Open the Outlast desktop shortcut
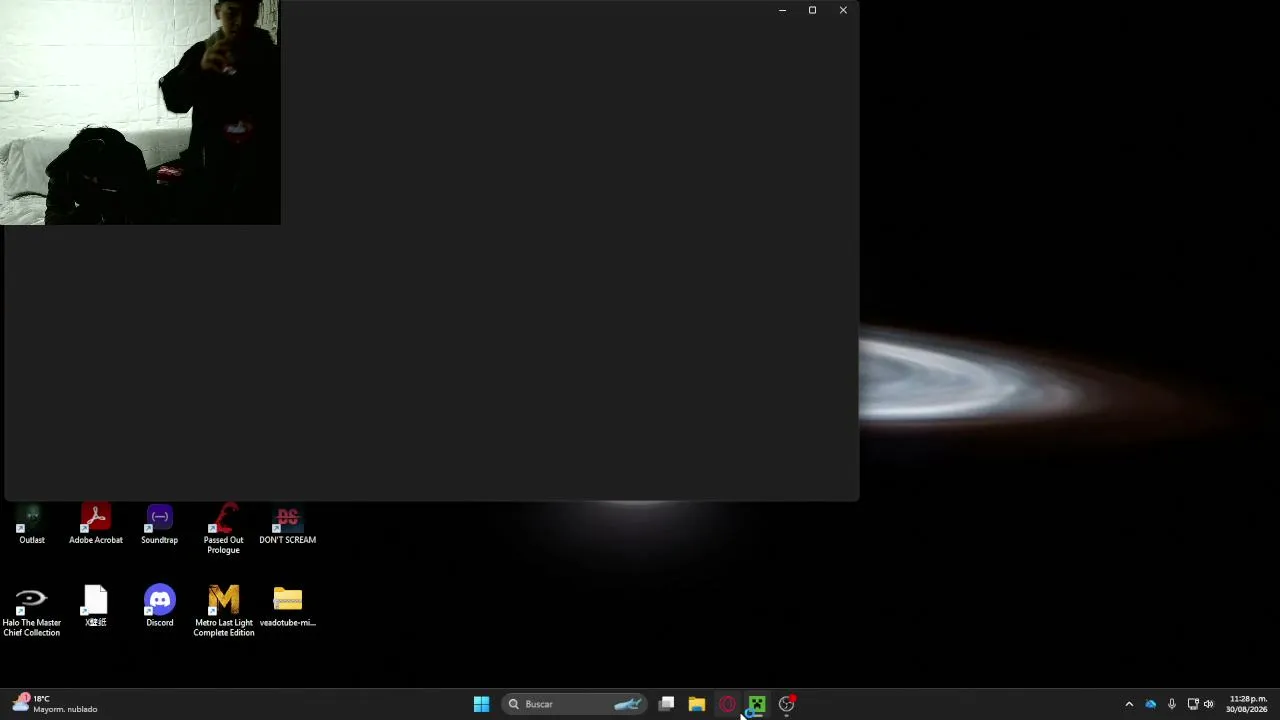 click(32, 525)
